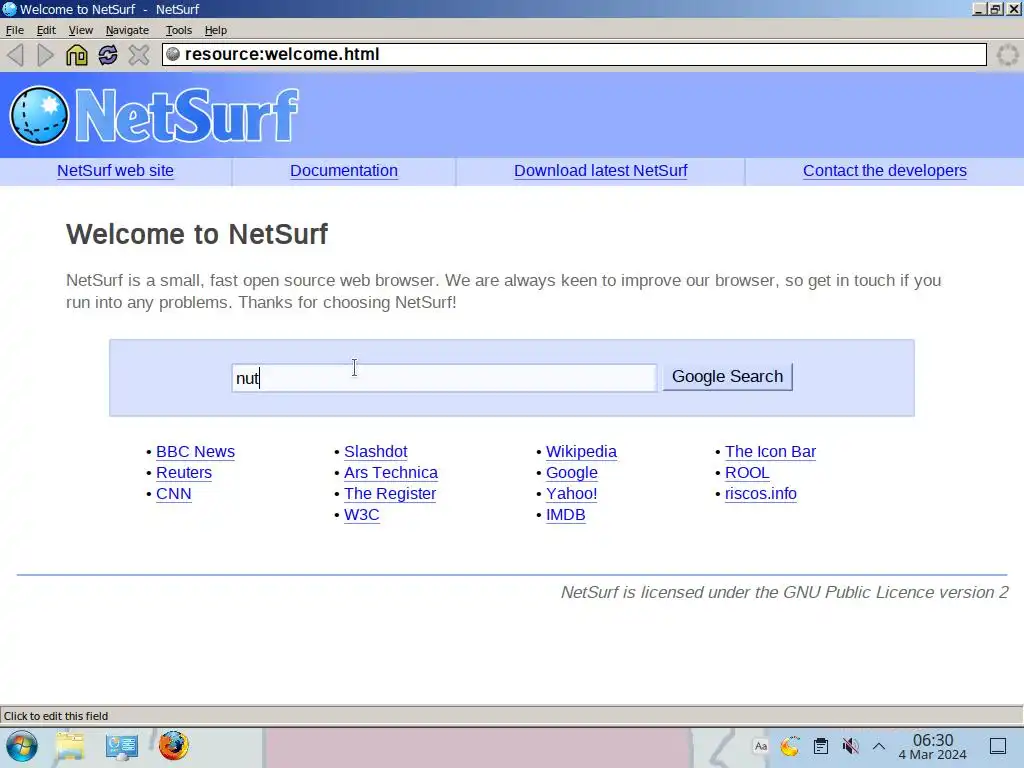Screen dimensions: 1024x768
Task: Open the taskbar clock and date
Action: click(933, 746)
